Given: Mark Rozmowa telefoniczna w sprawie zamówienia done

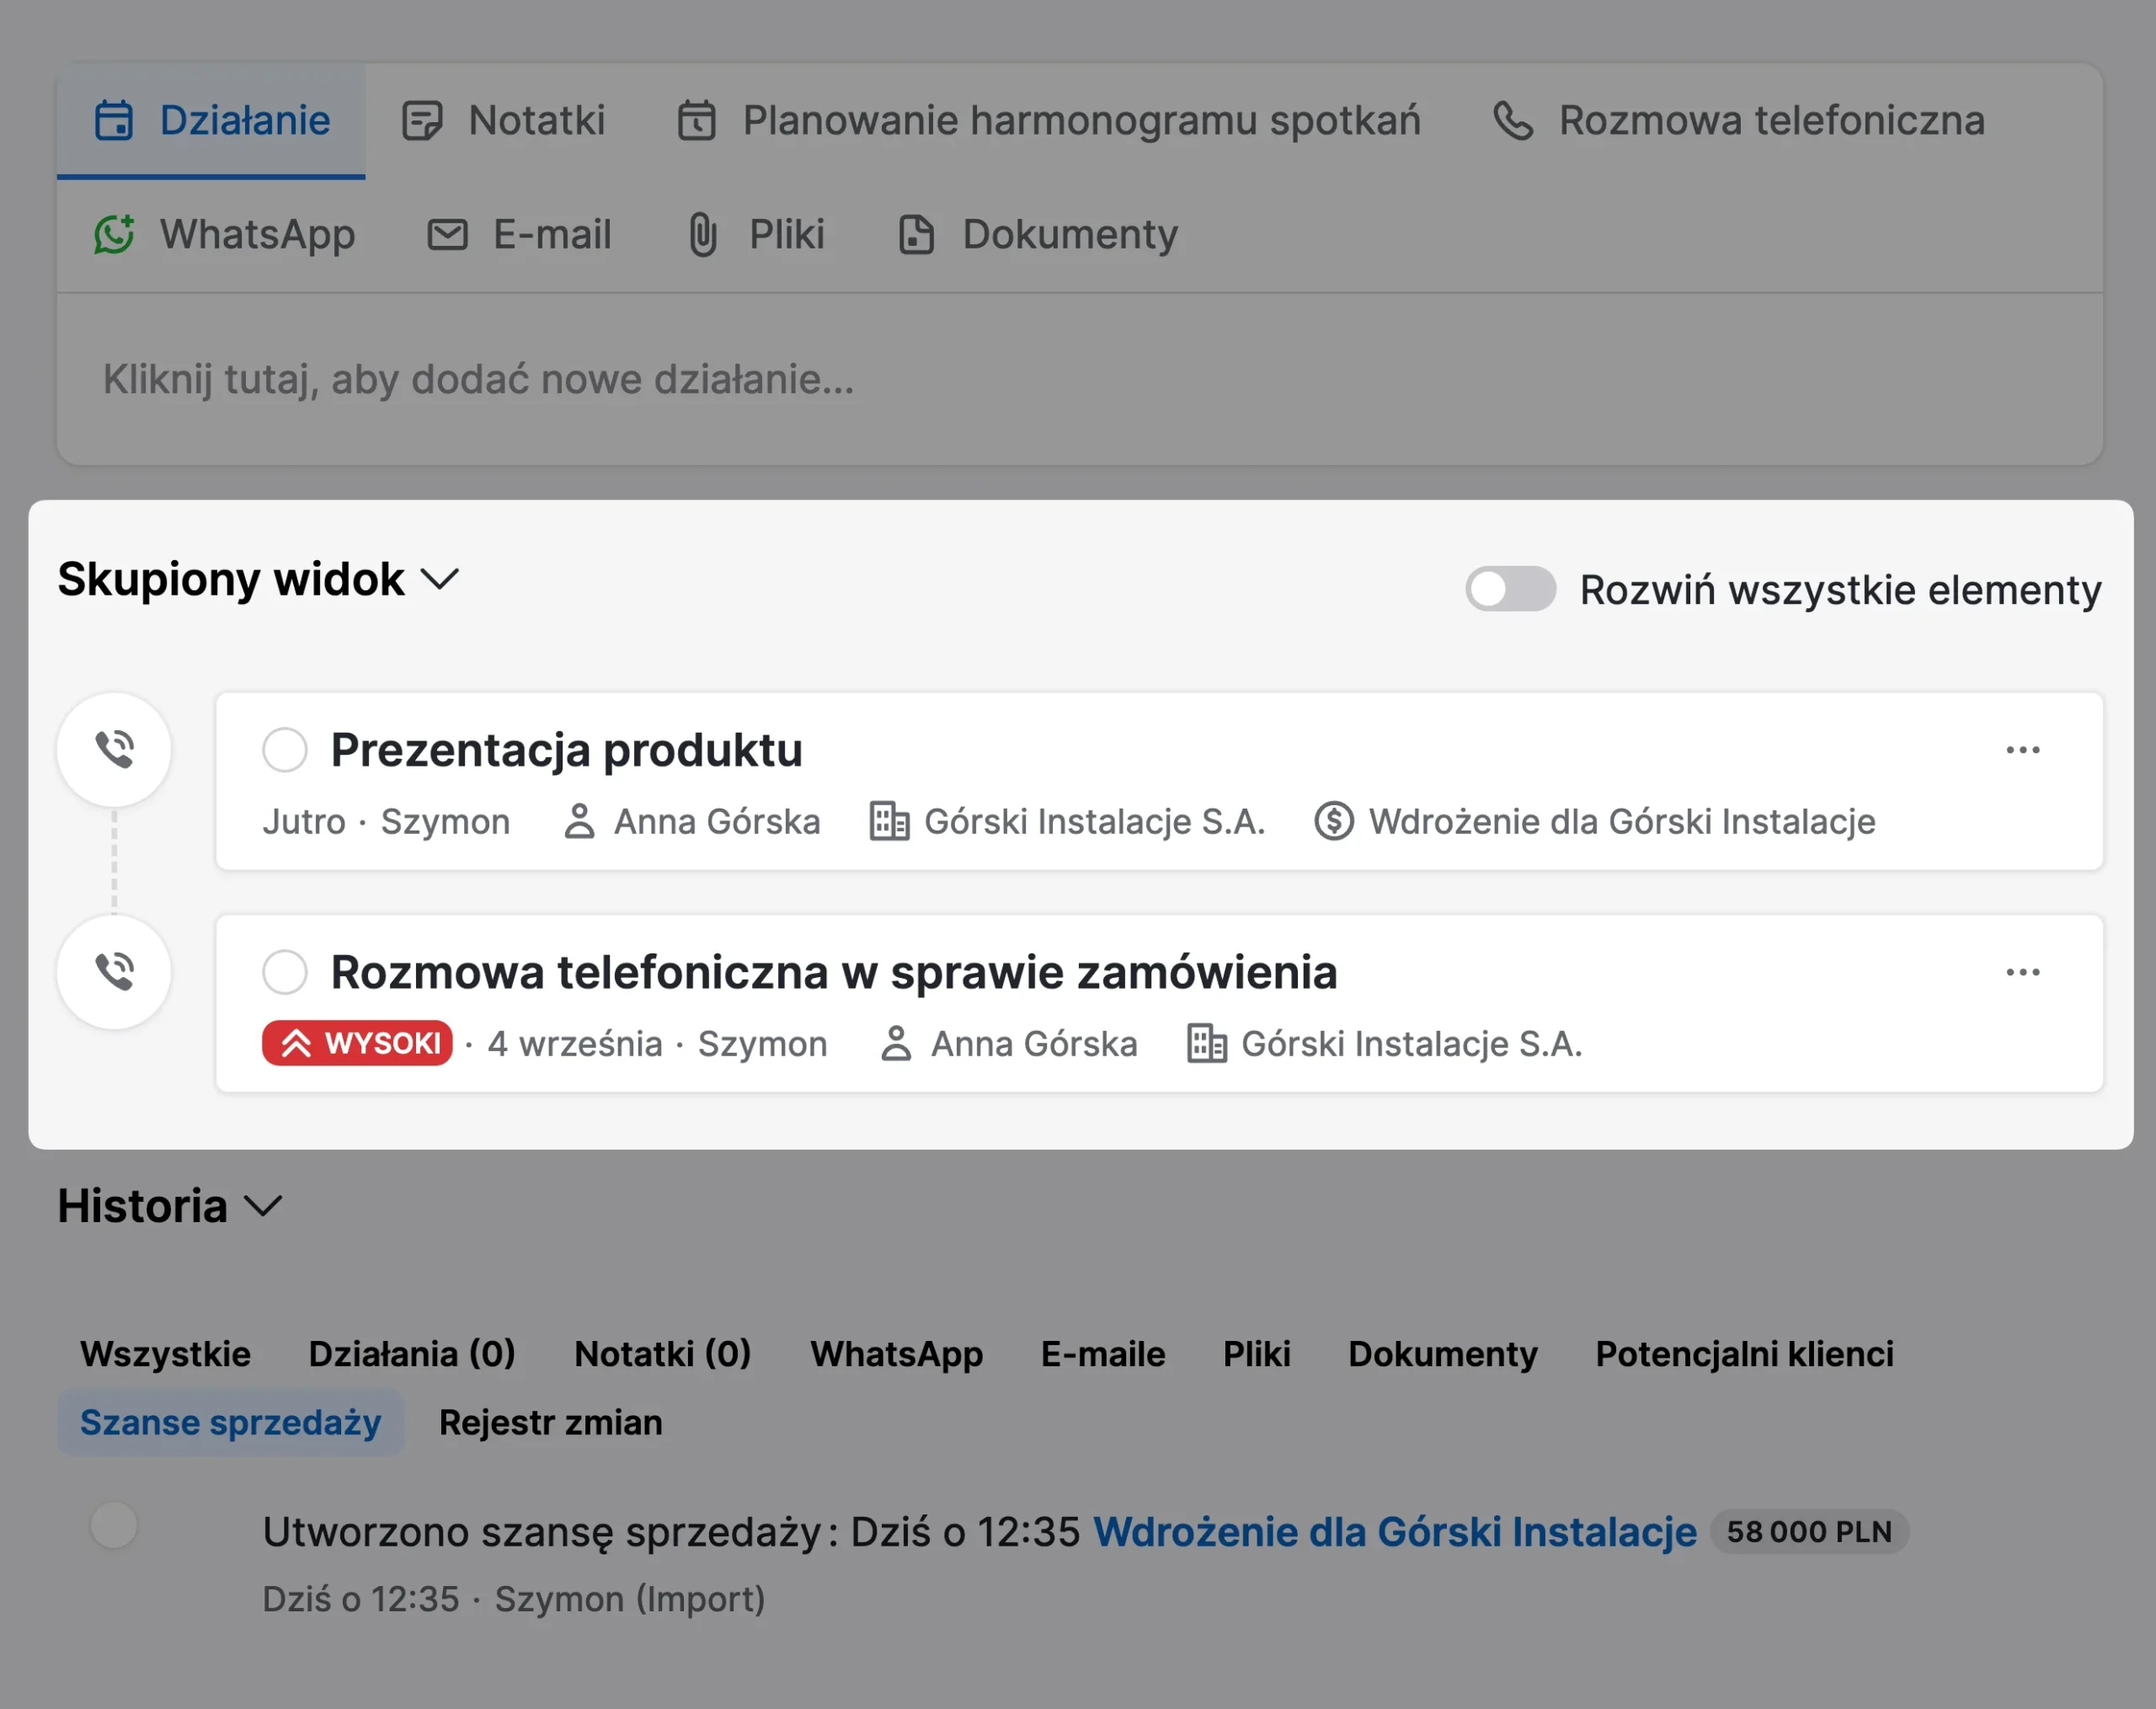Looking at the screenshot, I should point(285,971).
